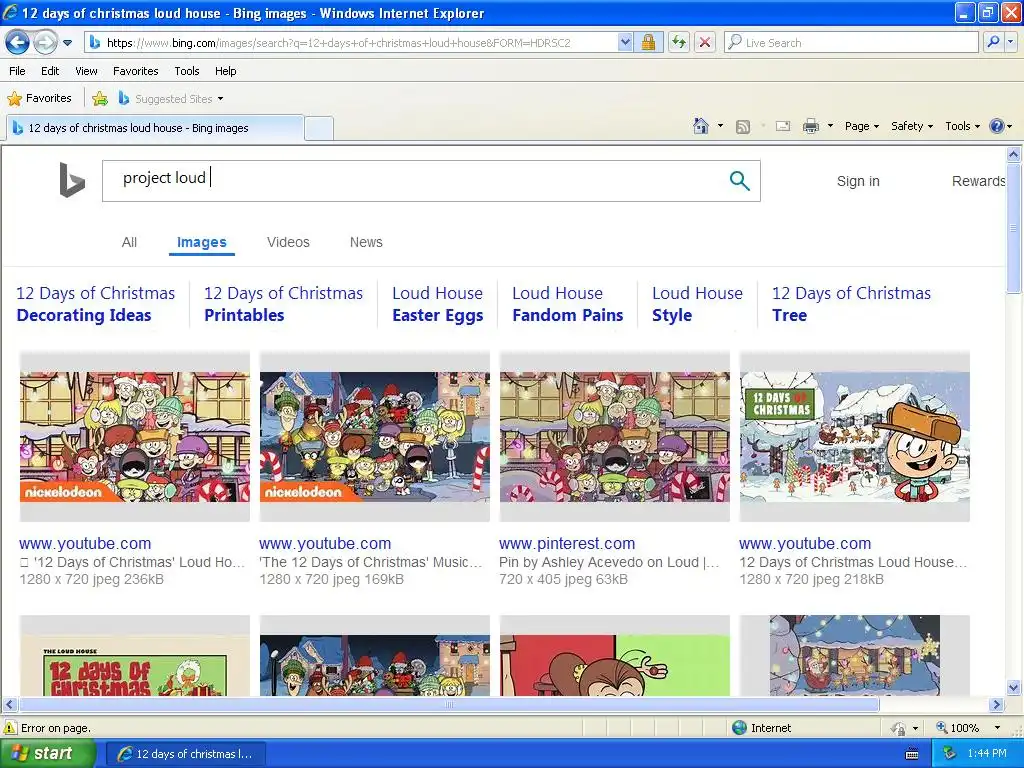This screenshot has height=768, width=1024.
Task: Click the vertical scrollbar down arrow
Action: 1014,687
